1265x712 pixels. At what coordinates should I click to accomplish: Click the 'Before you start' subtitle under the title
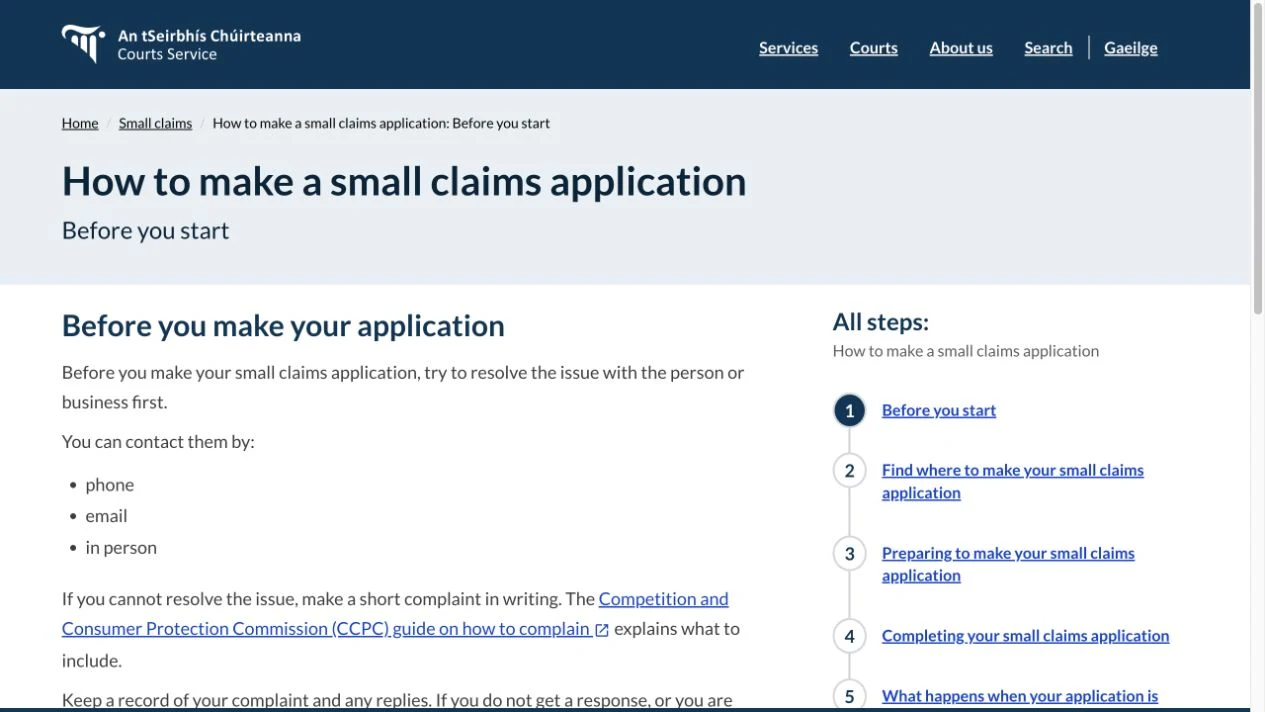pyautogui.click(x=145, y=231)
